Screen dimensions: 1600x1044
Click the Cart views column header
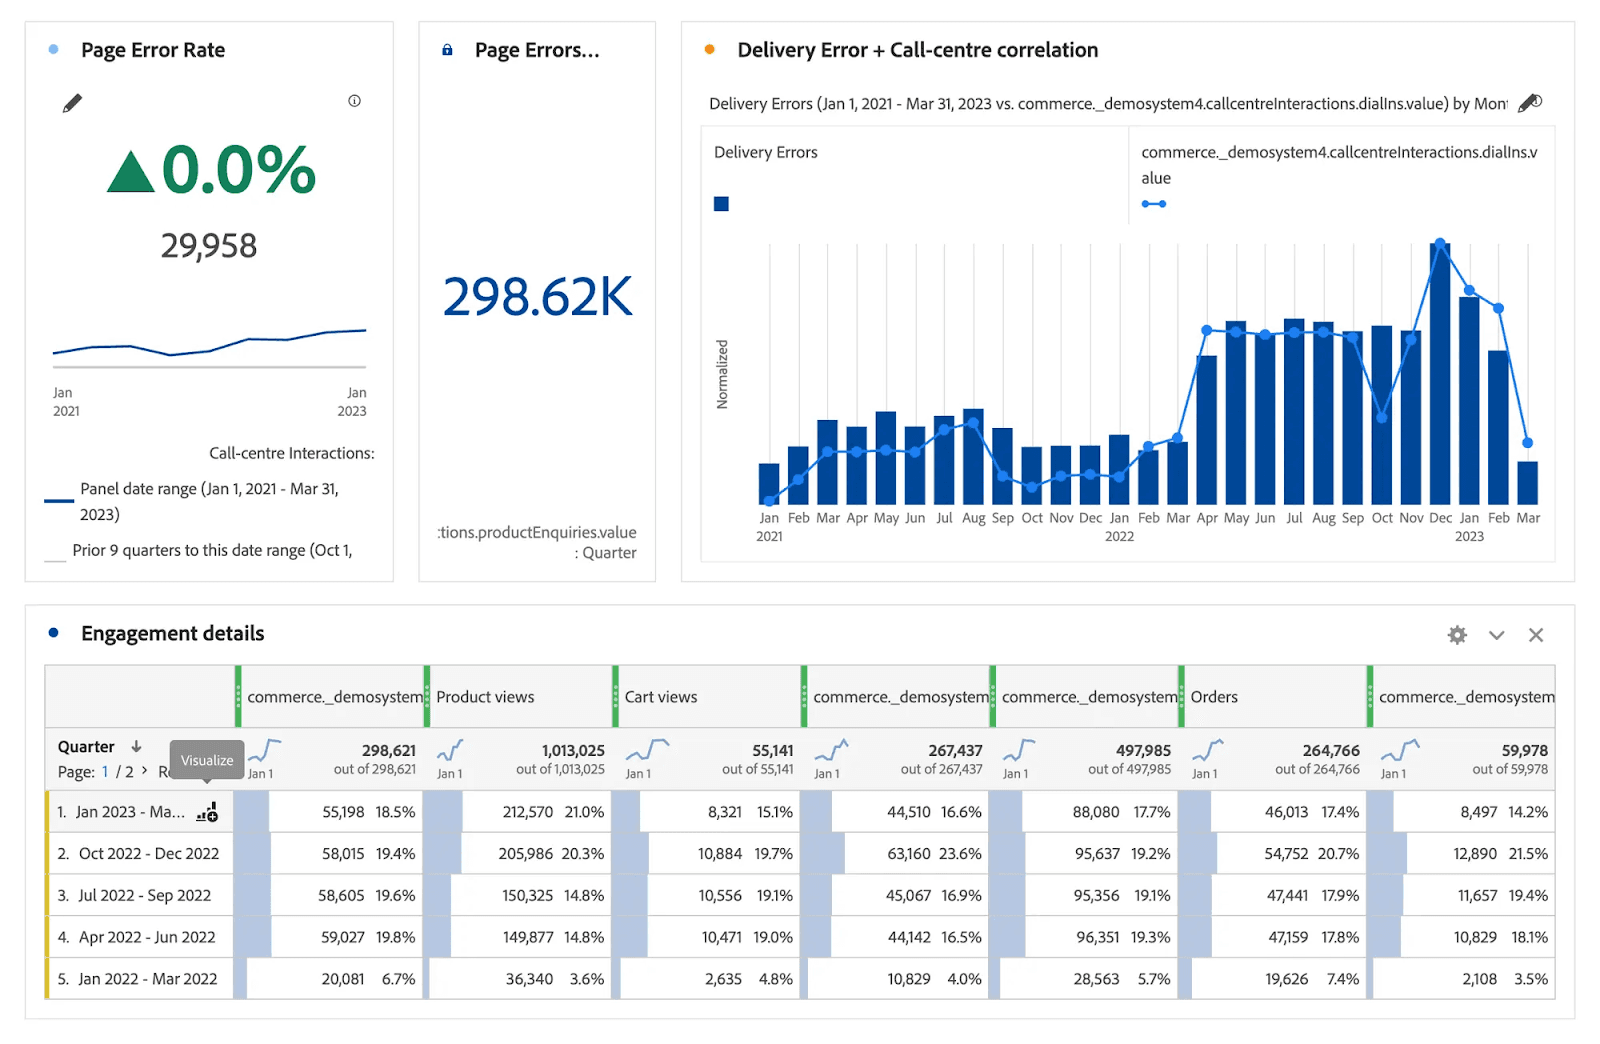coord(661,697)
